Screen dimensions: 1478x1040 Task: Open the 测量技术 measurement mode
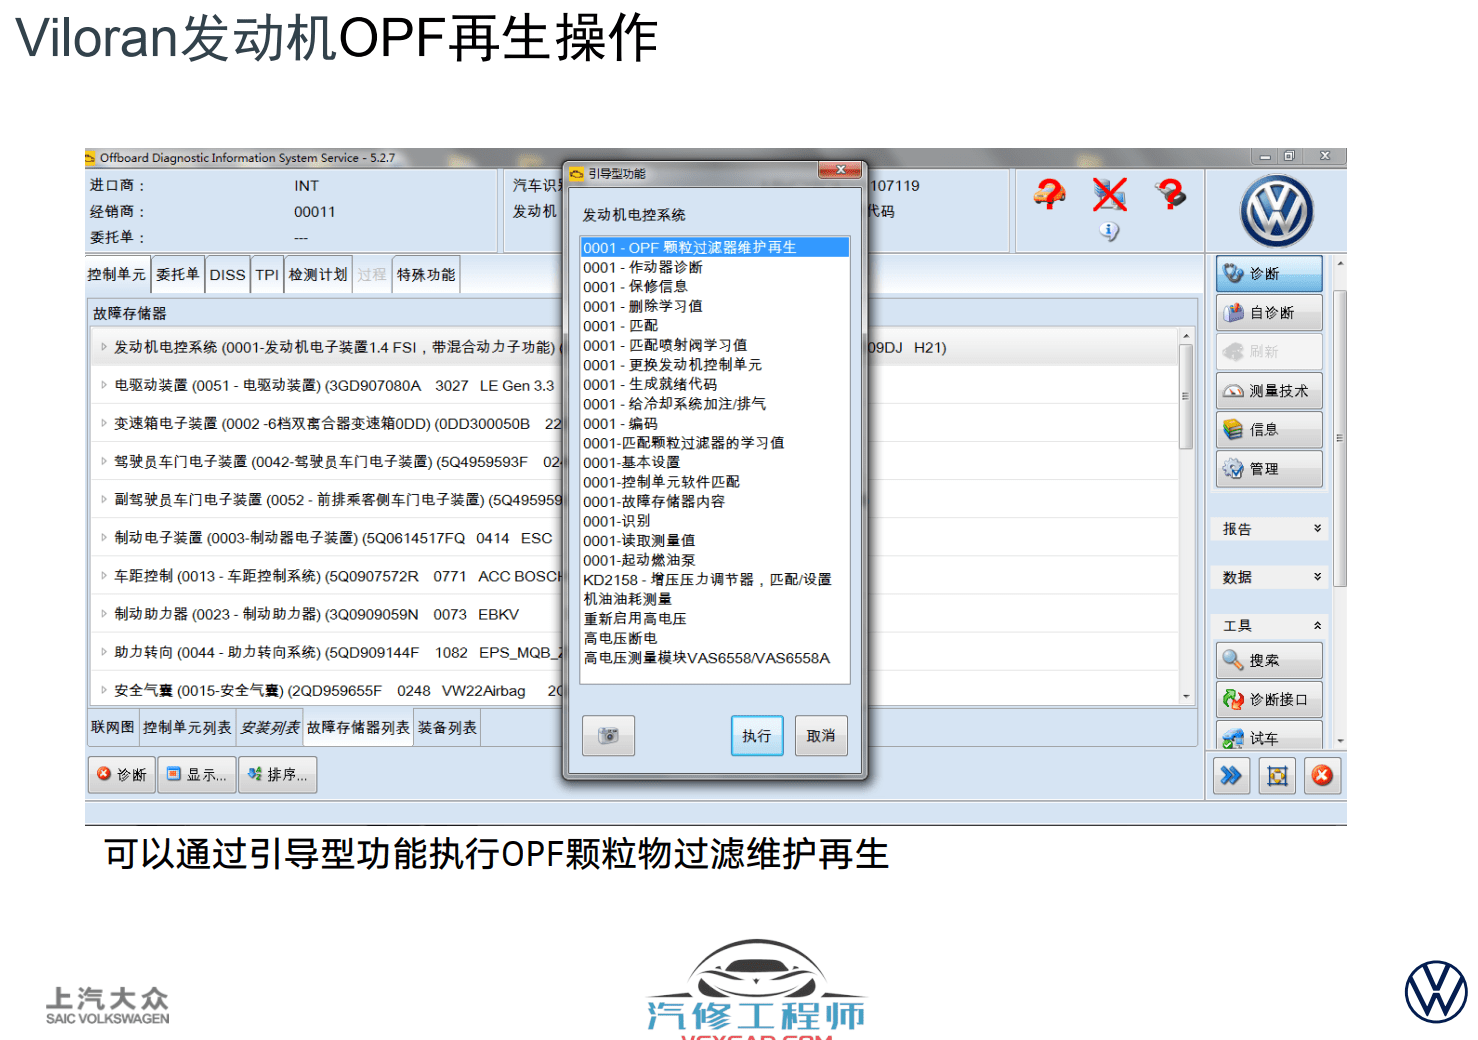(x=1269, y=391)
